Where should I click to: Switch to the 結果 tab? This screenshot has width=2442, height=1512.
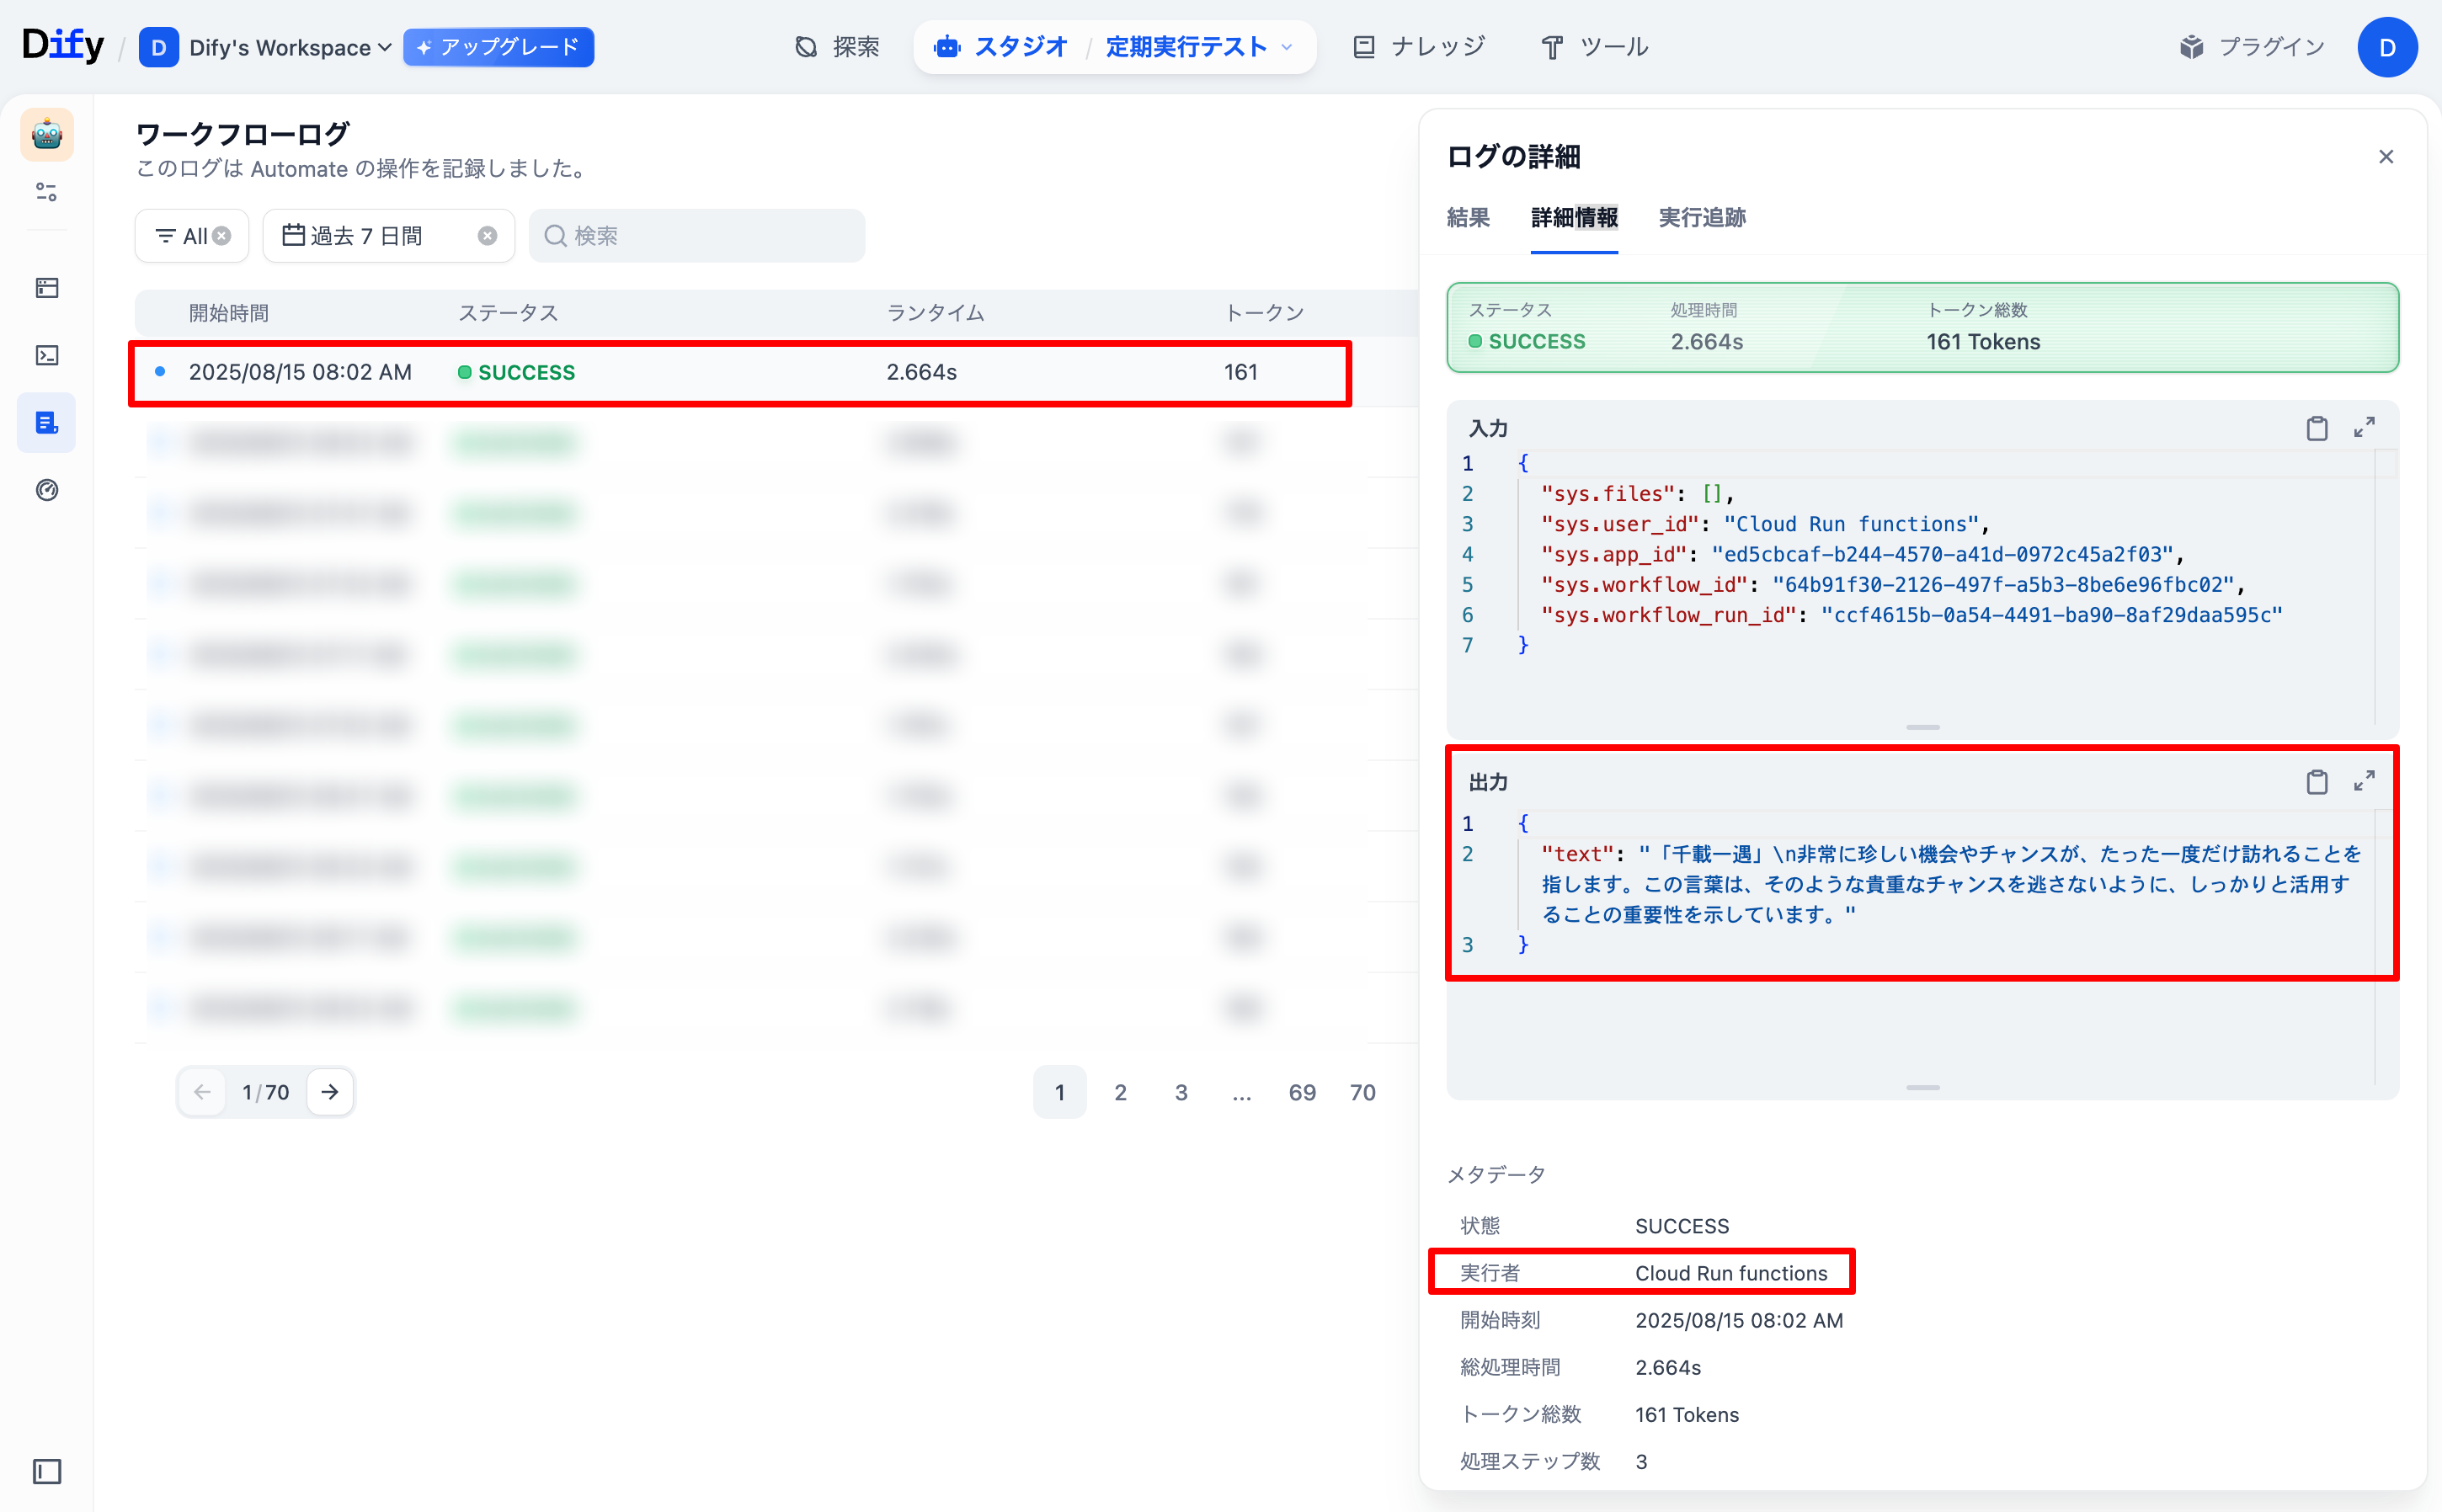(1467, 218)
